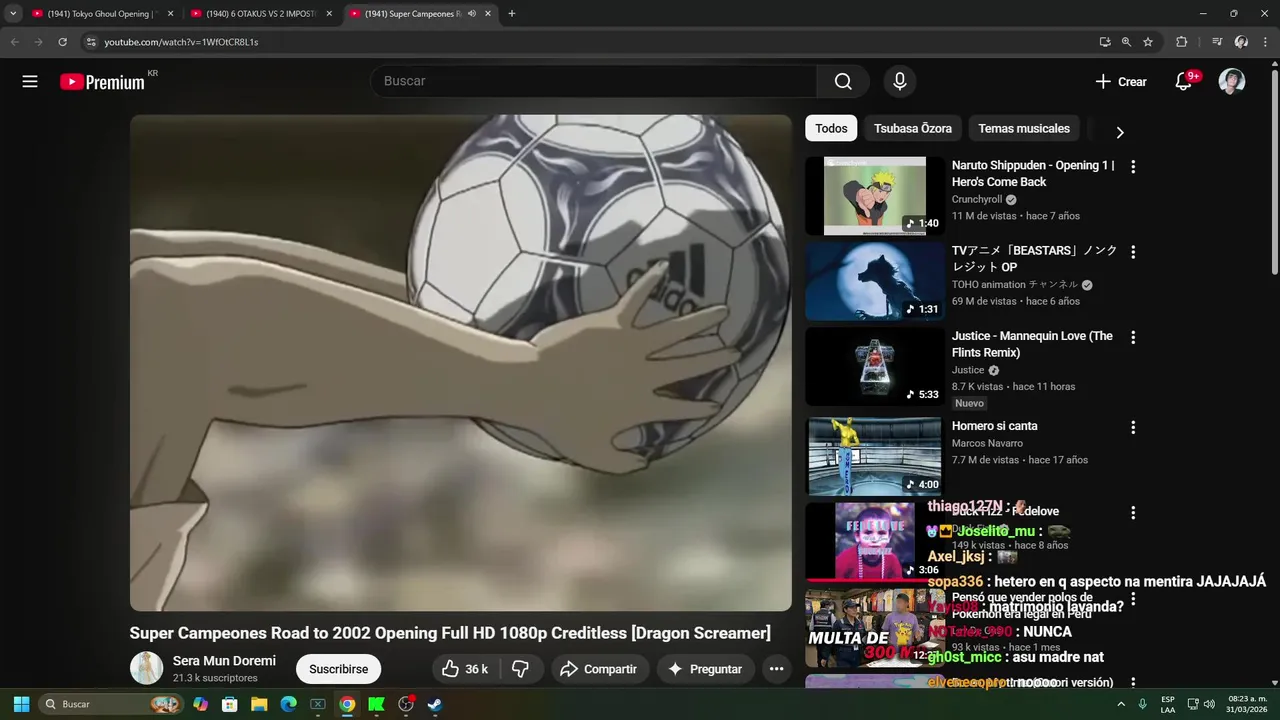Toggle microphone icon in system tray
The width and height of the screenshot is (1280, 720).
[x=1142, y=704]
